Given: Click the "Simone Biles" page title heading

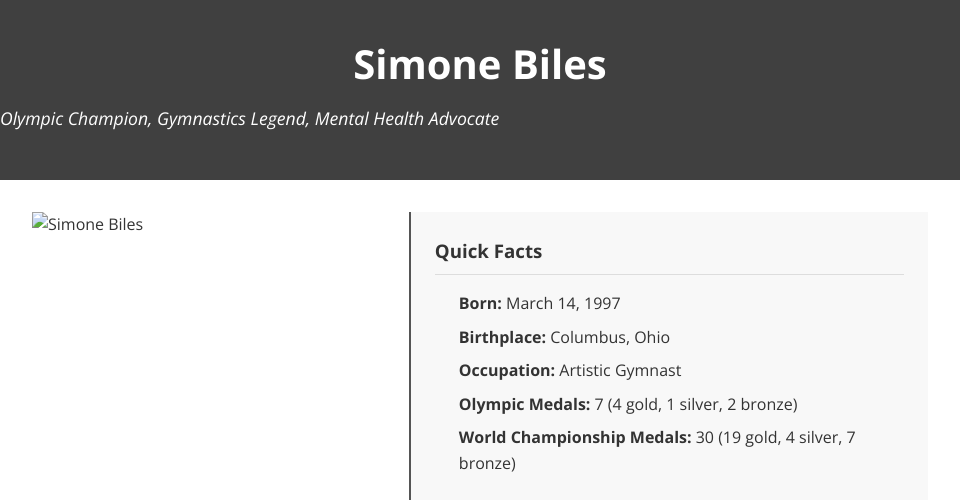Looking at the screenshot, I should 480,64.
